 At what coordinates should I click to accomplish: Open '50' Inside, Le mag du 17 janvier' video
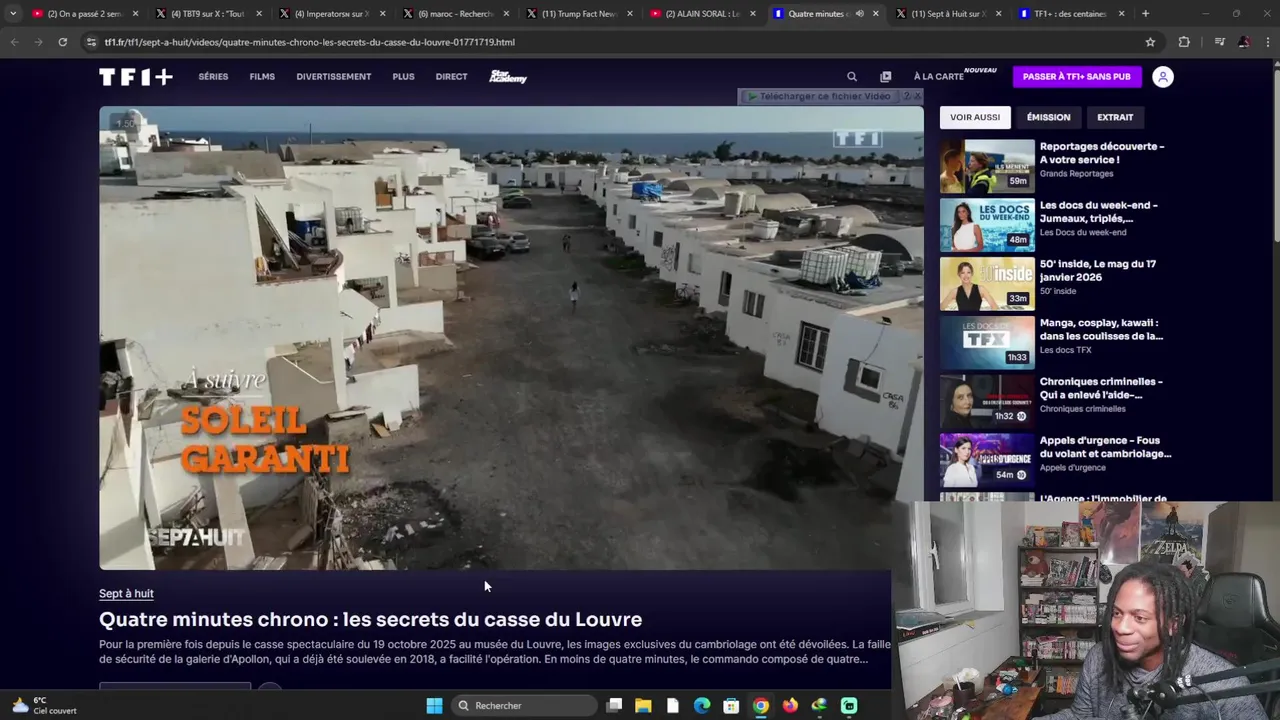1098,271
